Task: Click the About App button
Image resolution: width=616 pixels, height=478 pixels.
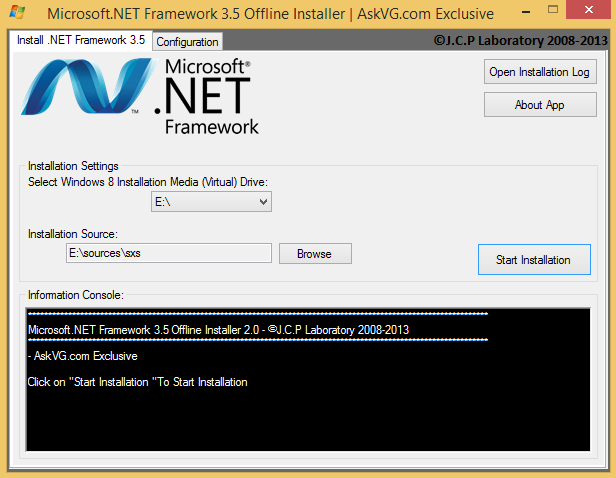Action: click(x=540, y=105)
